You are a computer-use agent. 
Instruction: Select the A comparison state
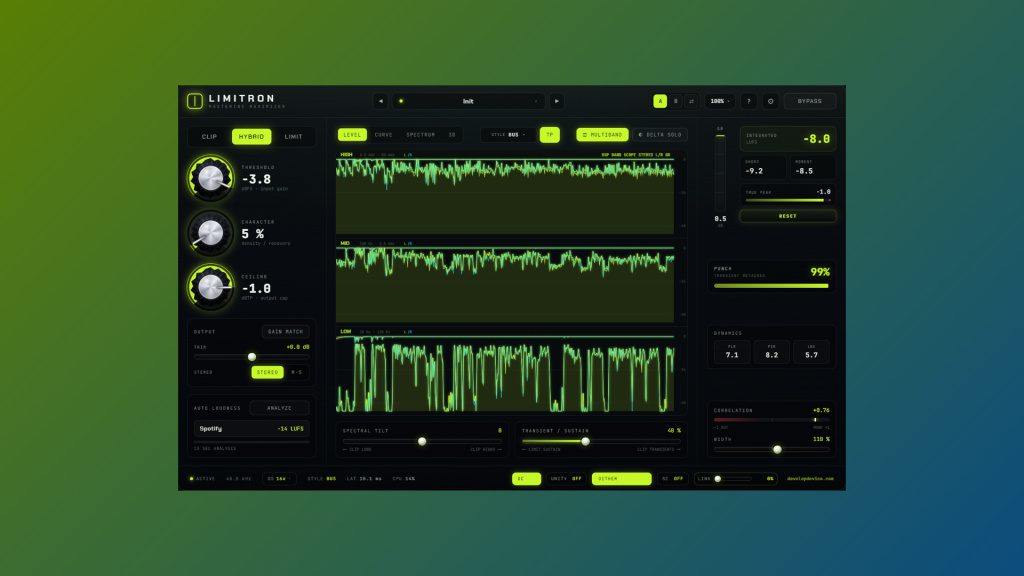tap(660, 101)
